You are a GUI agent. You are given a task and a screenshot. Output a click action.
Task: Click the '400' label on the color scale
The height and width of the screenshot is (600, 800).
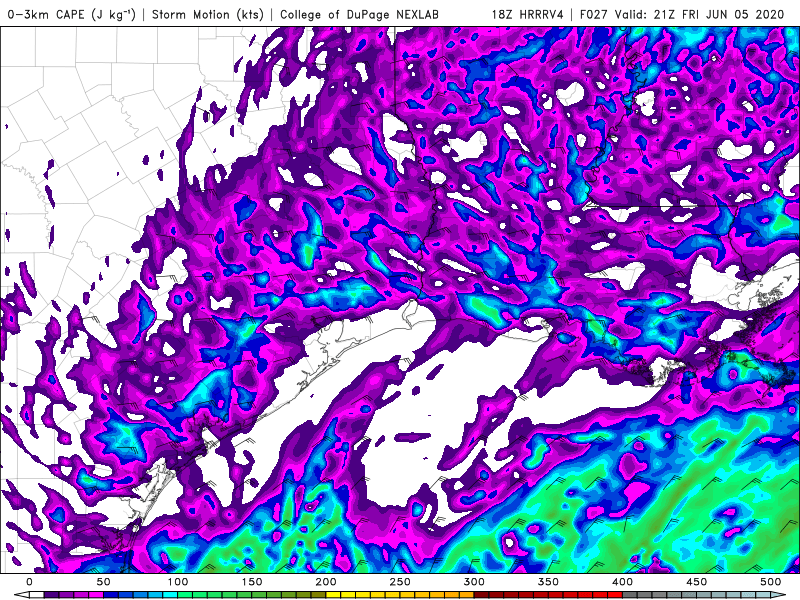[622, 582]
